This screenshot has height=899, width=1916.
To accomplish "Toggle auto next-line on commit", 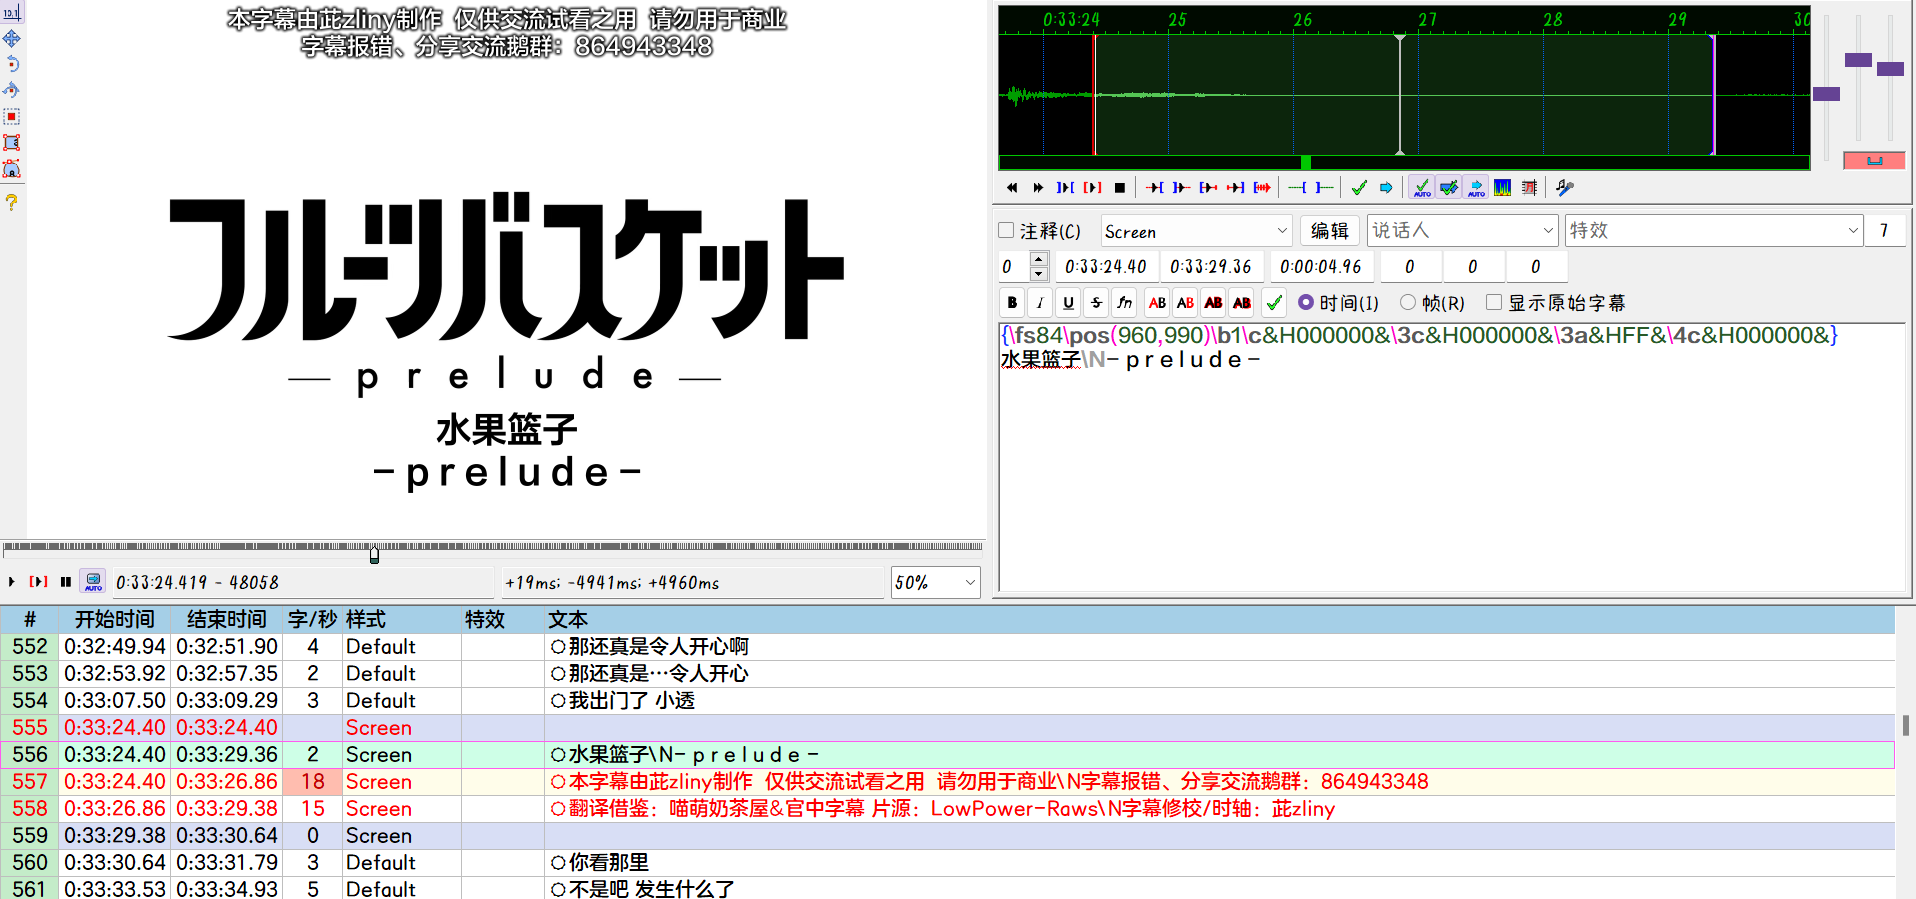I will tap(1448, 187).
